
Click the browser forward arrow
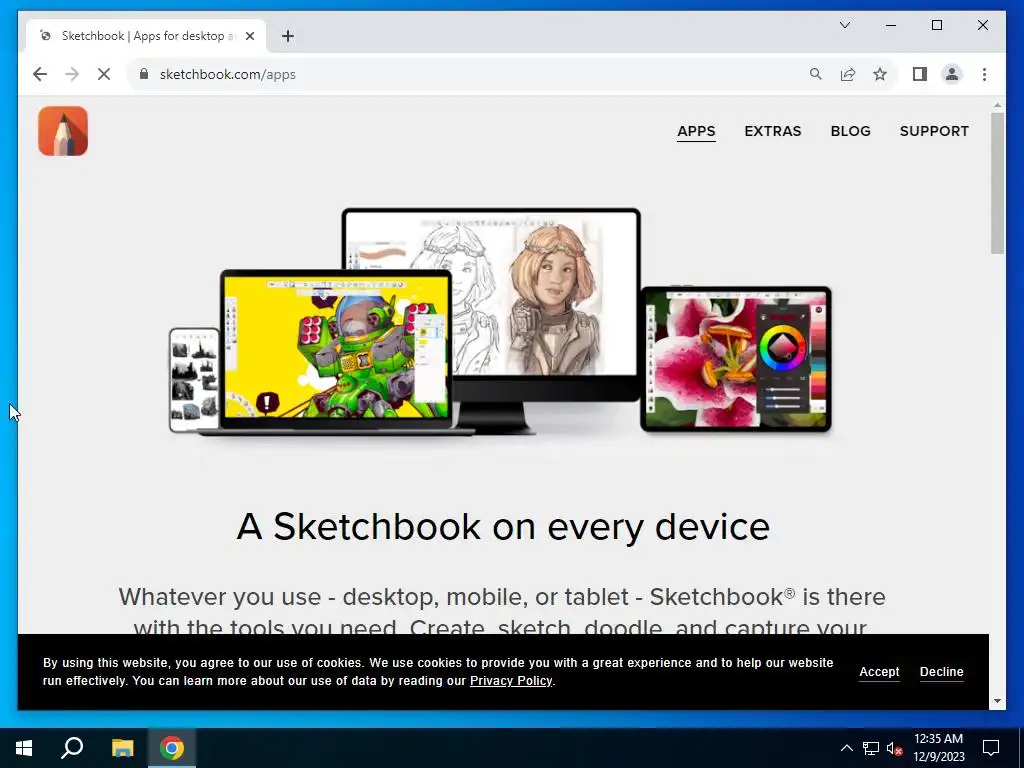(x=72, y=74)
